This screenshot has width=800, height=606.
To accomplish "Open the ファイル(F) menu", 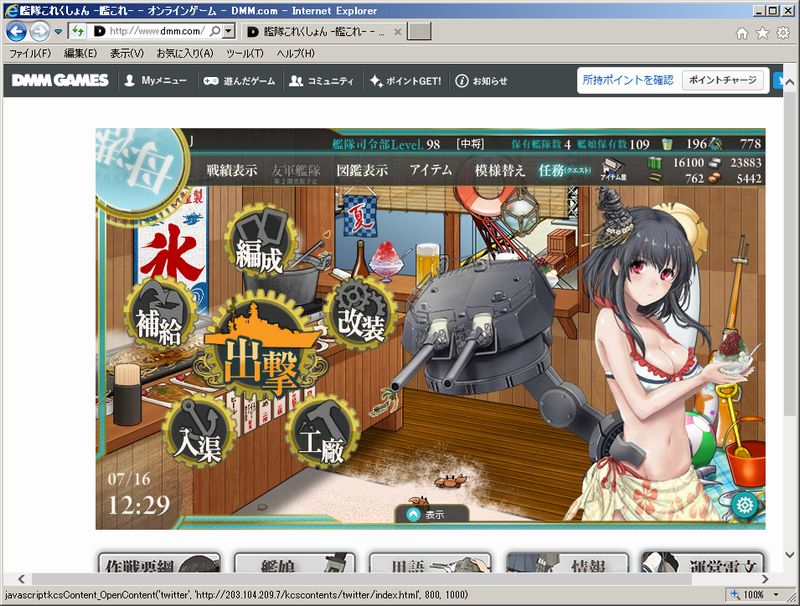I will pyautogui.click(x=30, y=53).
